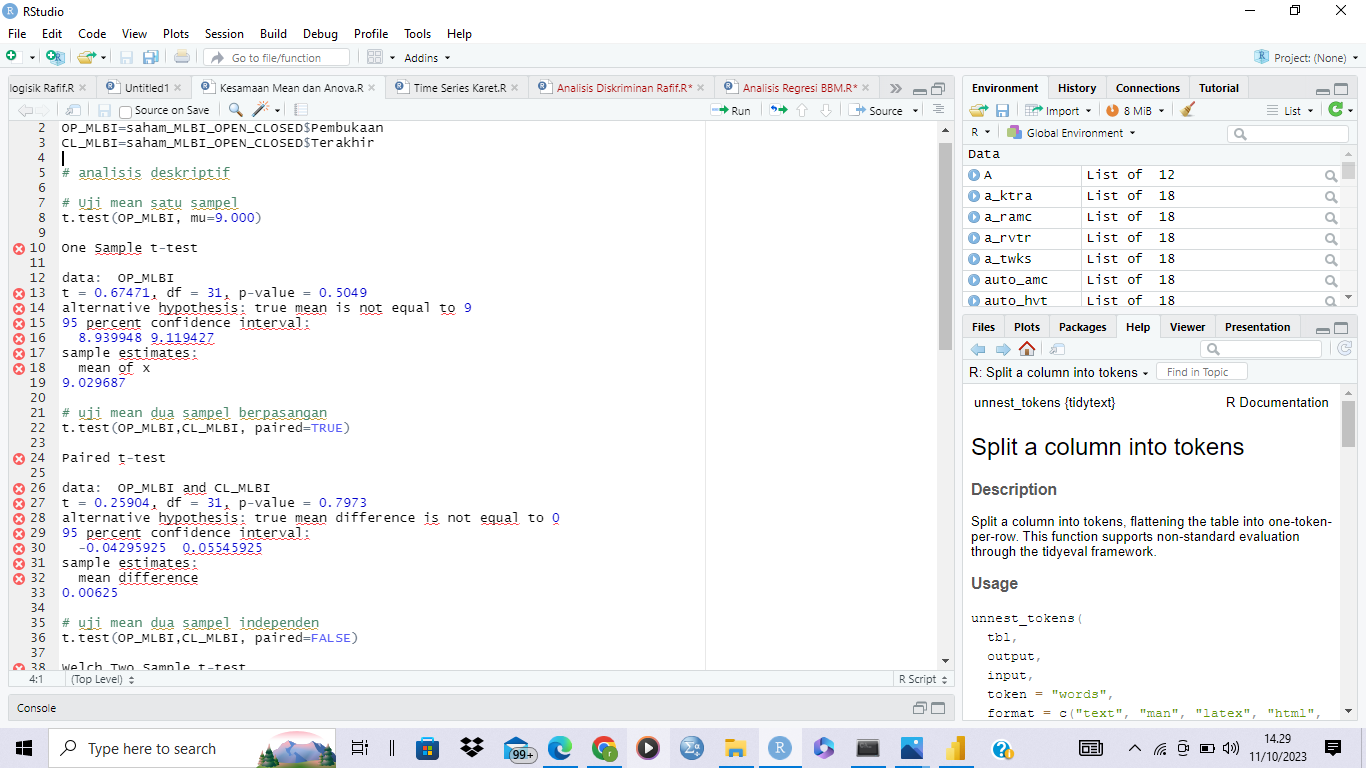Screen dimensions: 1366x768
Task: Click the home icon in Help pane
Action: click(x=1027, y=349)
